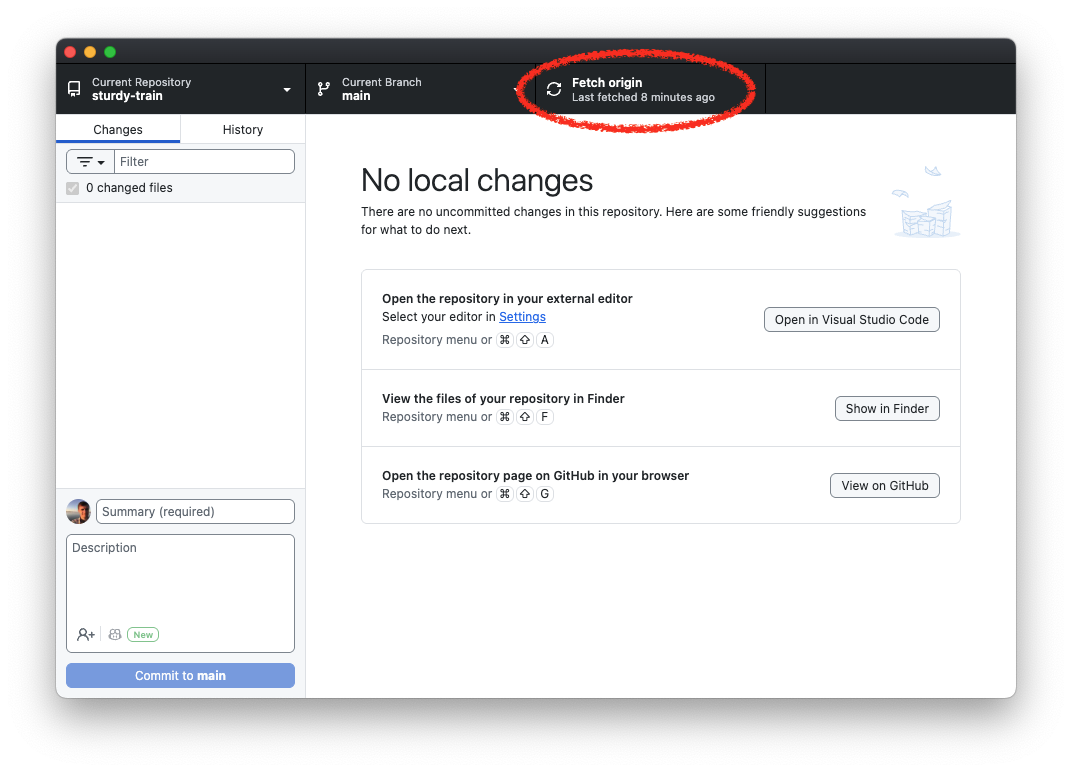Fetch origin from the toolbar
The height and width of the screenshot is (772, 1072).
(x=650, y=89)
